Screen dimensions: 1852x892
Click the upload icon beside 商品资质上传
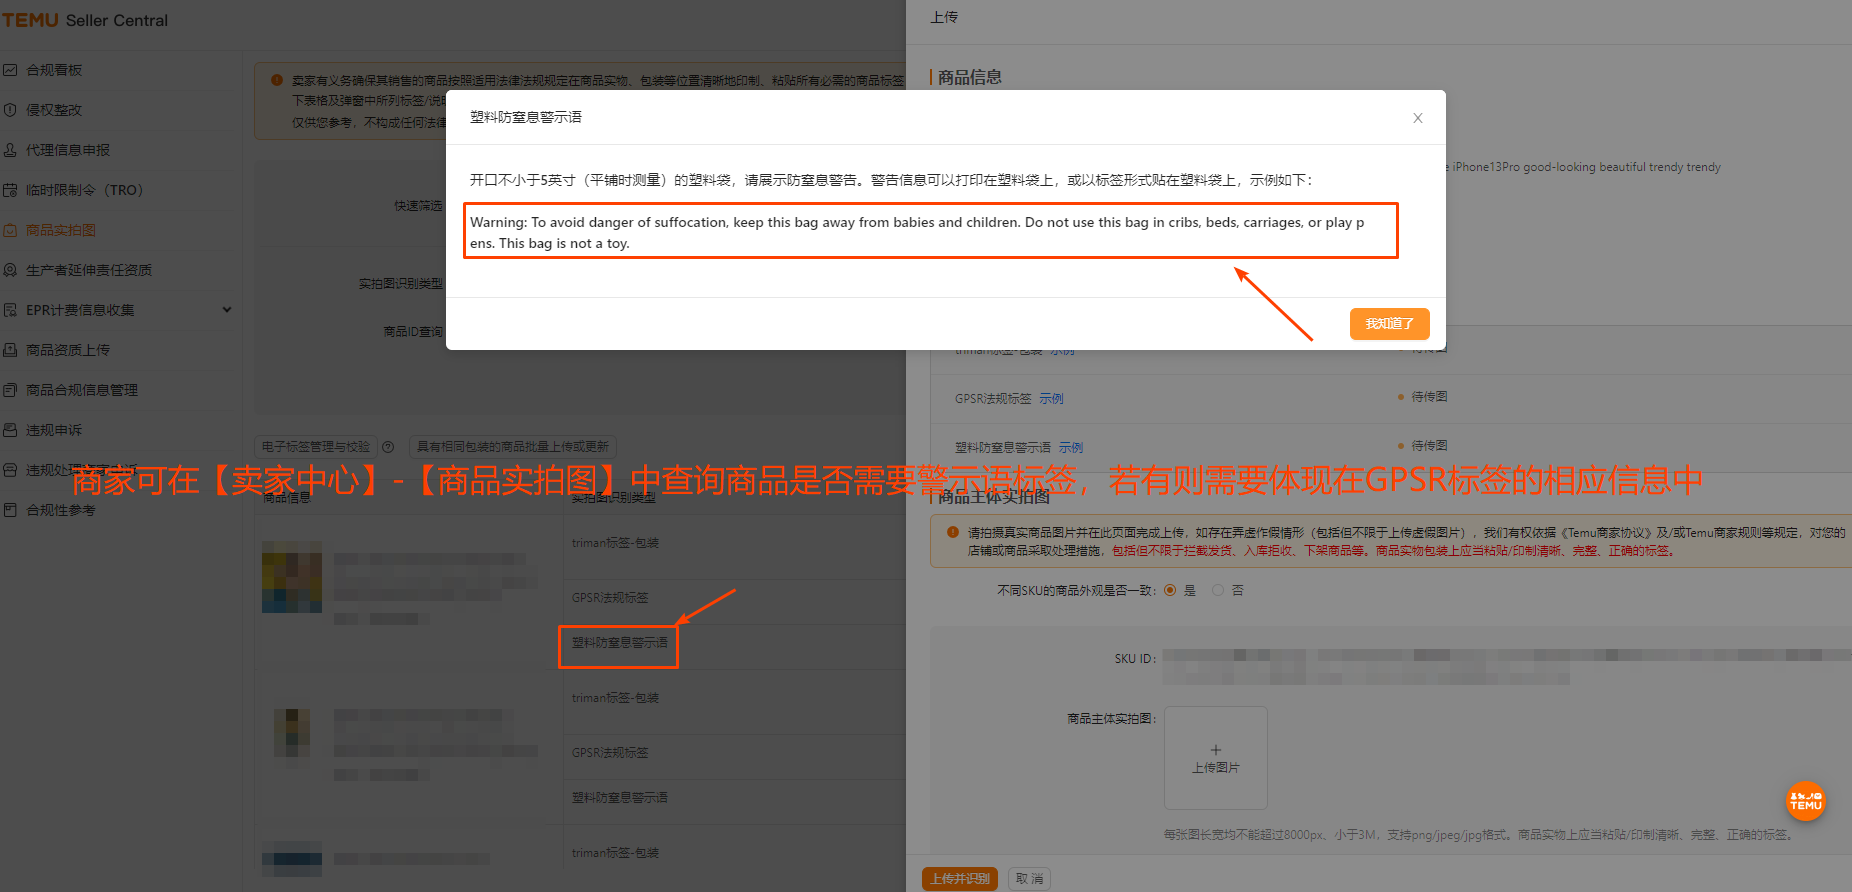click(10, 350)
